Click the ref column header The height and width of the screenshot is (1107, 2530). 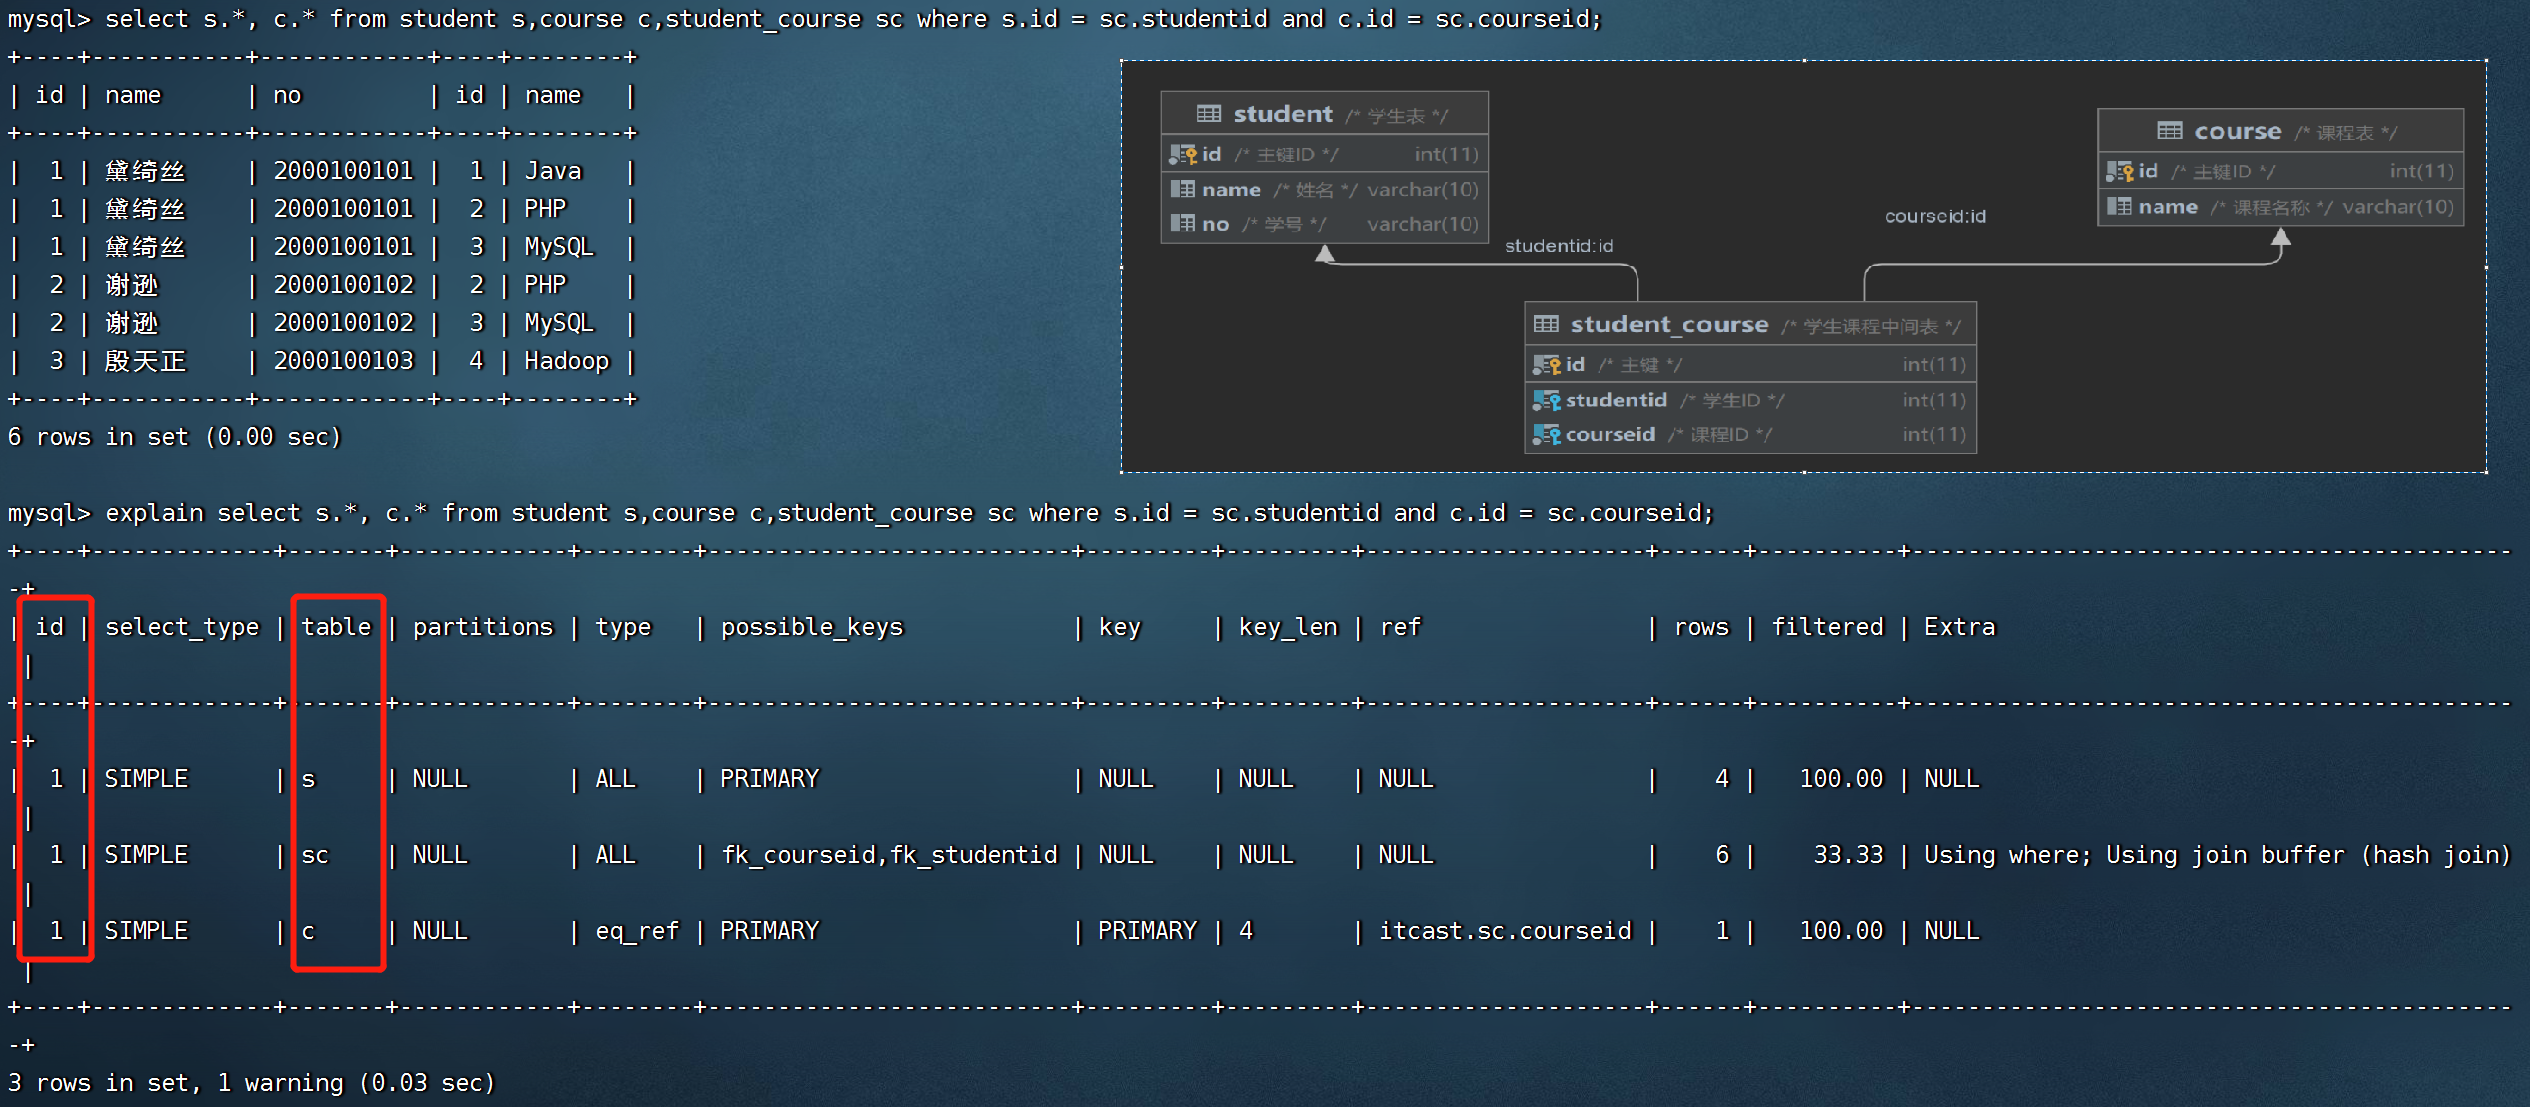pyautogui.click(x=1400, y=627)
